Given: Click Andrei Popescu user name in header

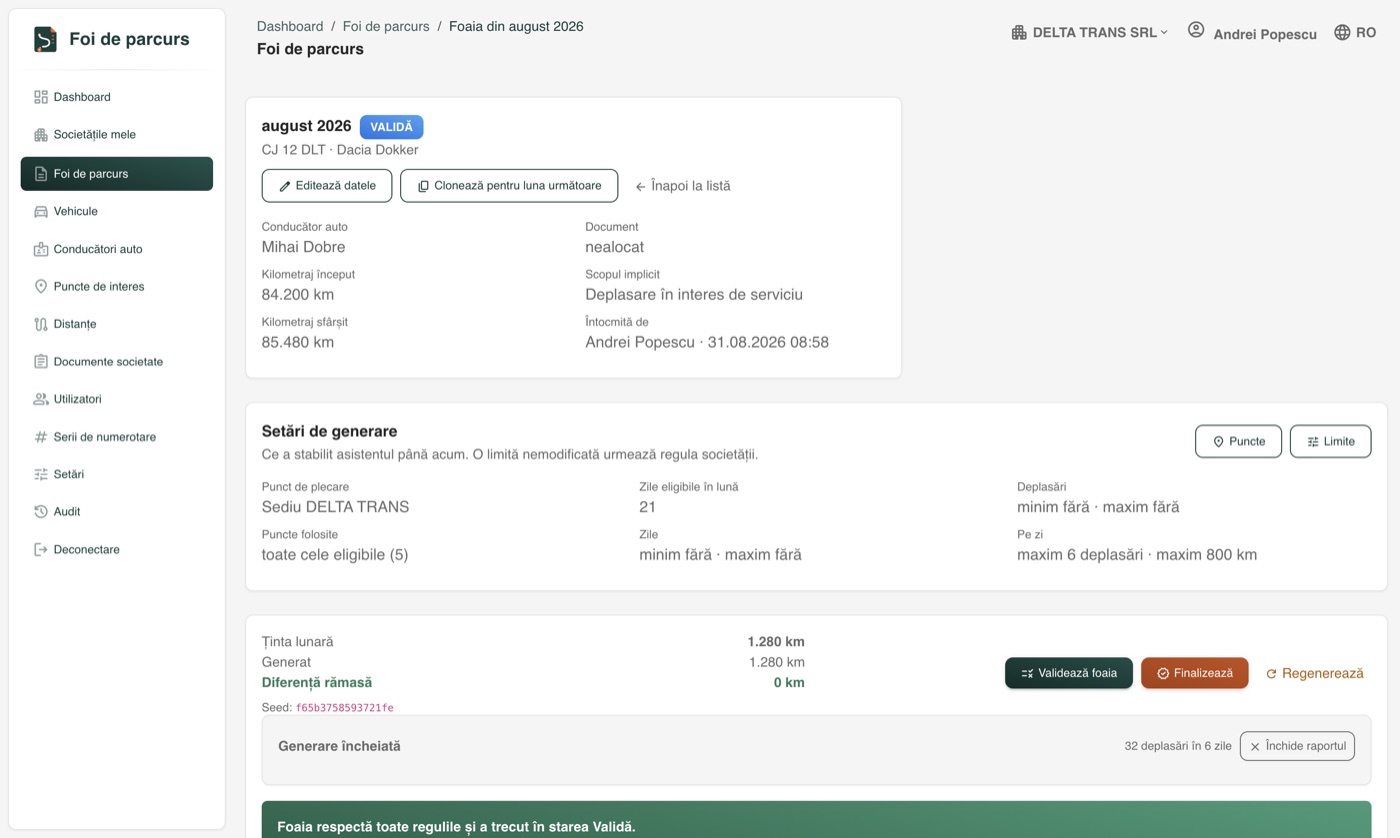Looking at the screenshot, I should [x=1265, y=34].
